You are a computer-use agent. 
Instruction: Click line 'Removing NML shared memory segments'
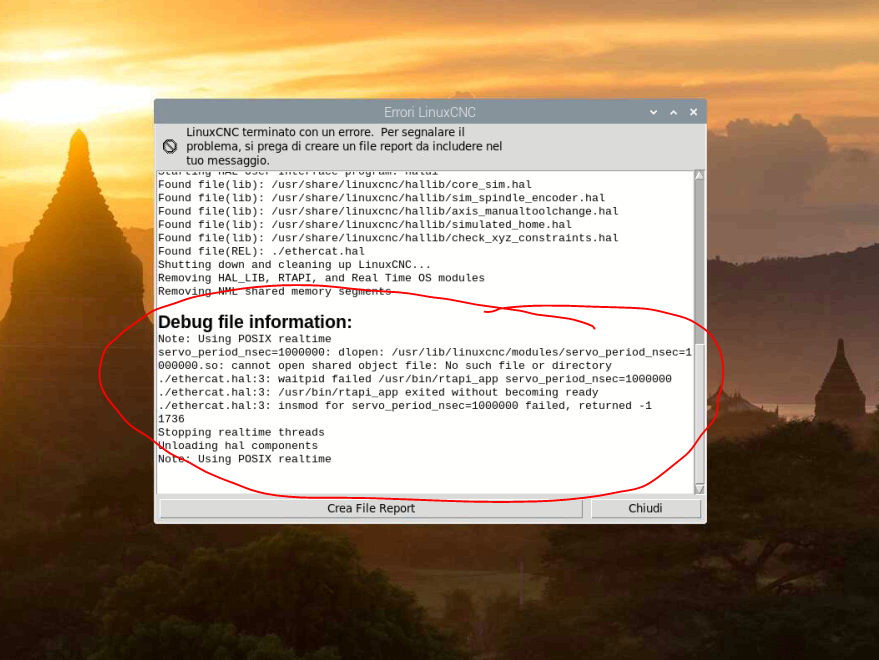pos(275,292)
